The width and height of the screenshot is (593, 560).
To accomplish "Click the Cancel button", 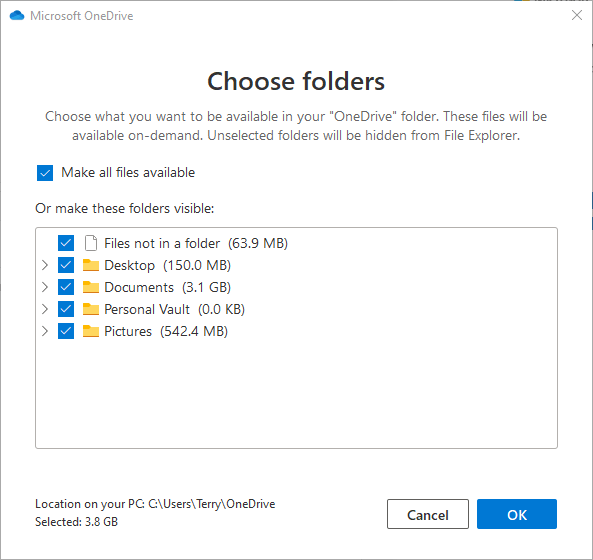I will click(x=428, y=514).
